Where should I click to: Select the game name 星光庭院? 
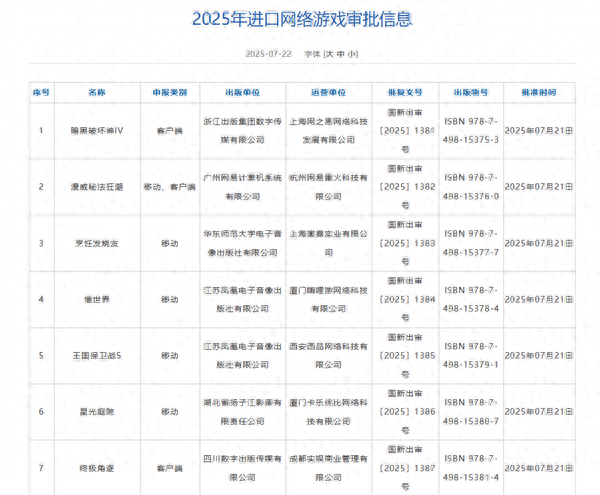point(97,412)
